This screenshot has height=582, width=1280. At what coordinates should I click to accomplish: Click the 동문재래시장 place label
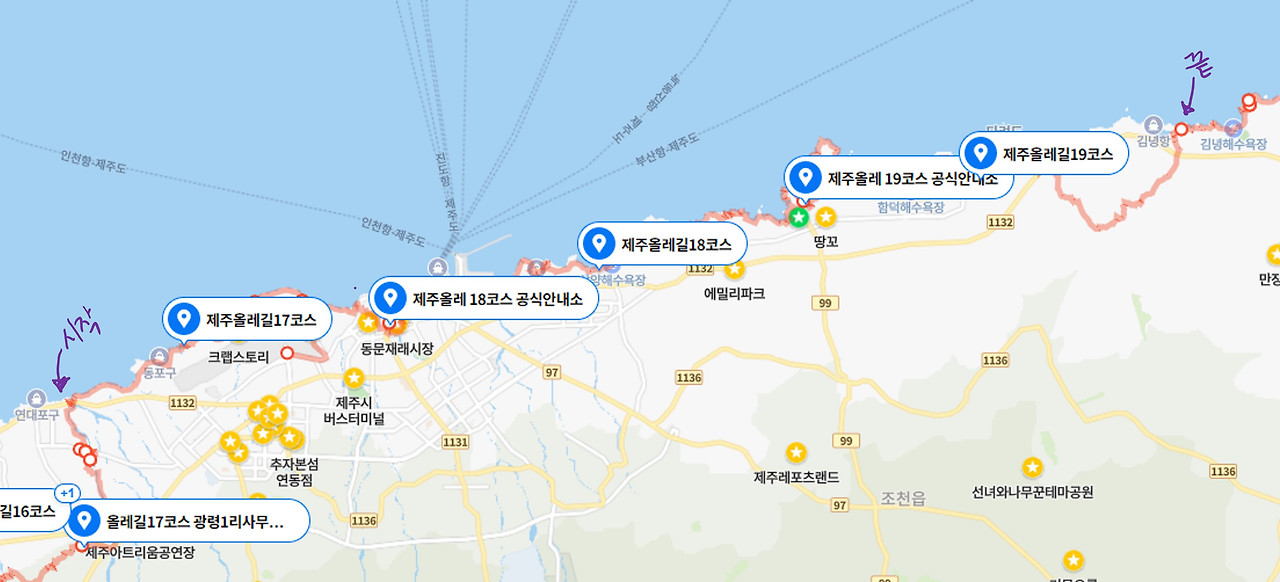[397, 349]
